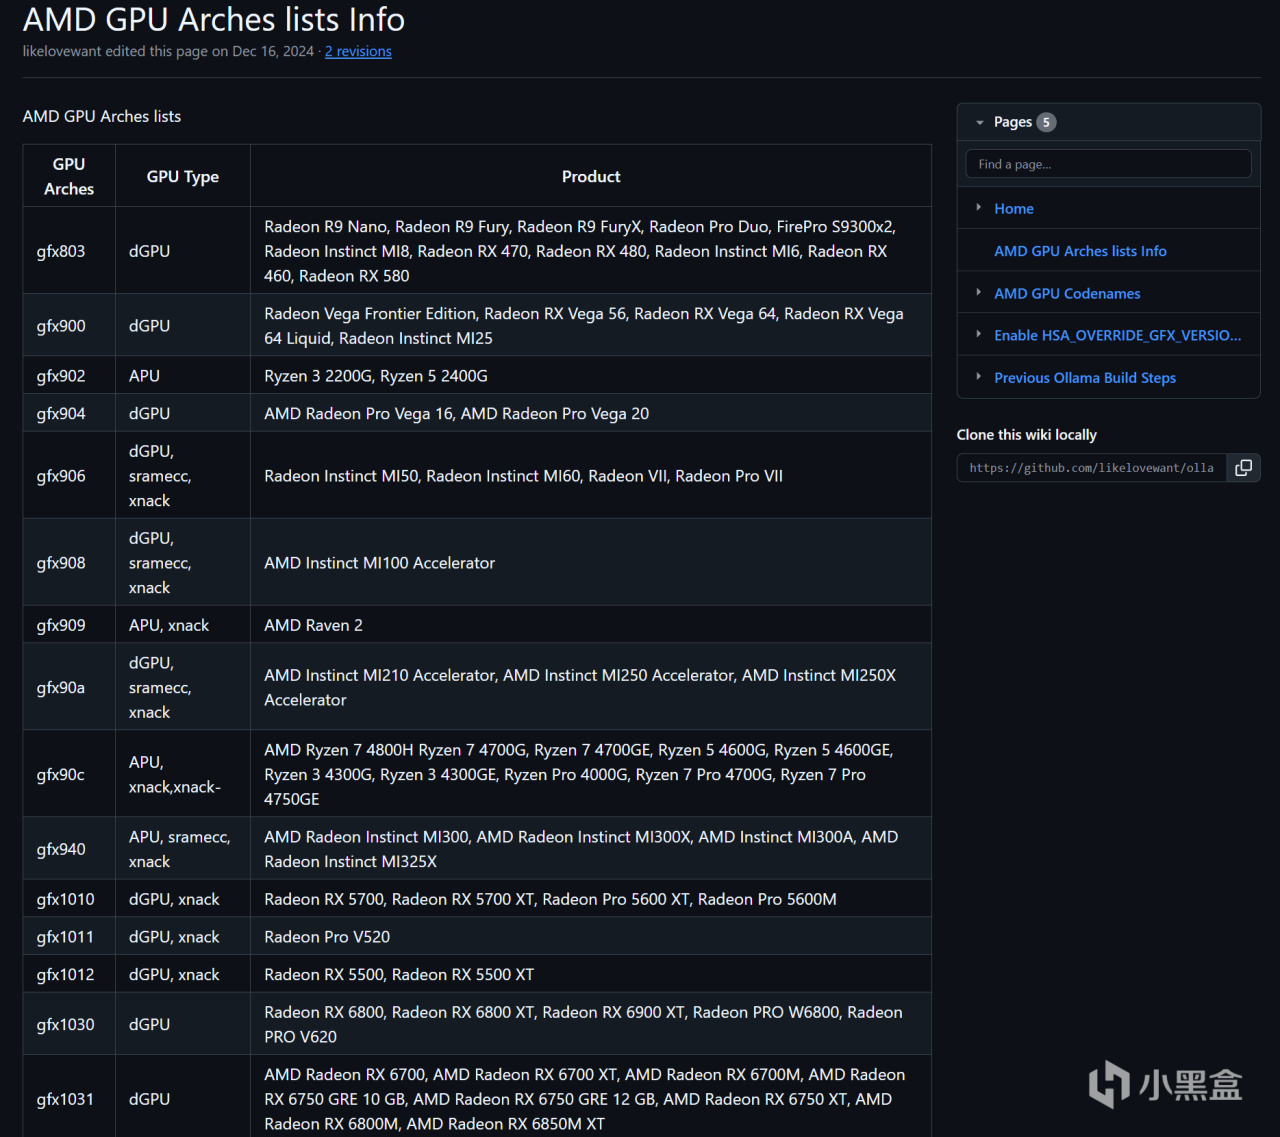The width and height of the screenshot is (1280, 1137).
Task: Collapse the Pages sidebar section
Action: coord(980,122)
